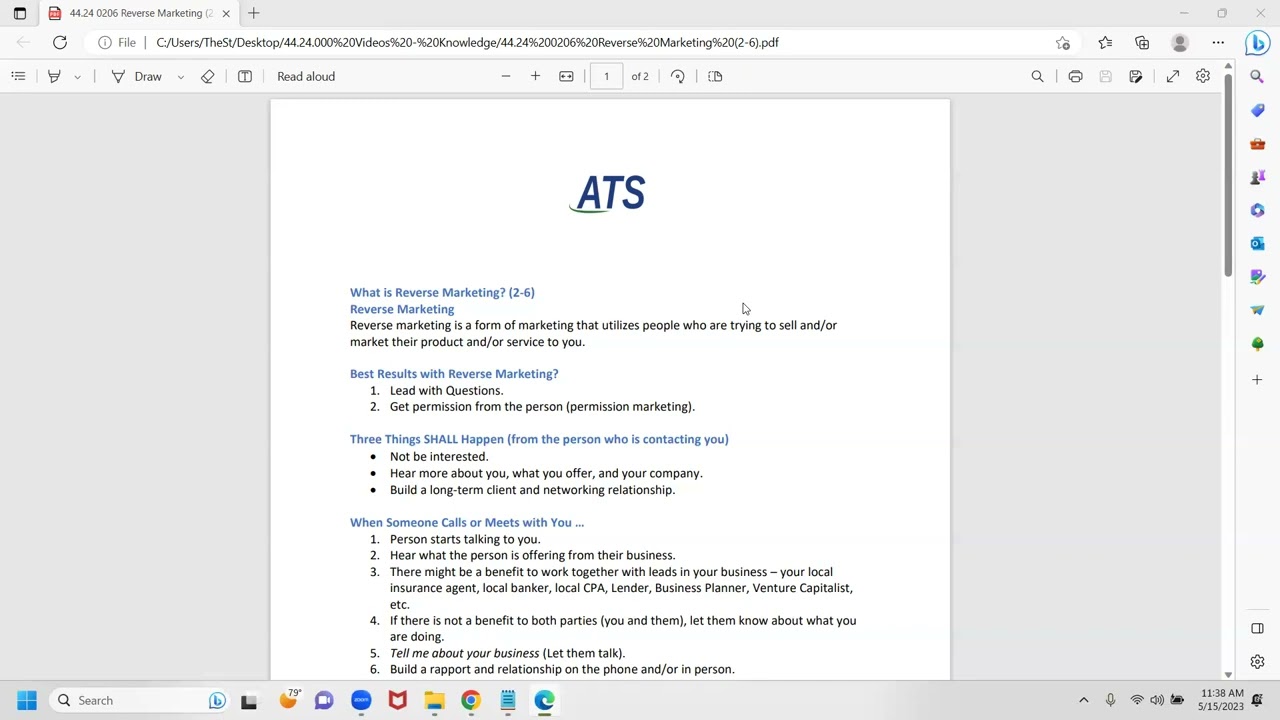Viewport: 1280px width, 720px height.
Task: Search within the PDF document
Action: [1037, 76]
